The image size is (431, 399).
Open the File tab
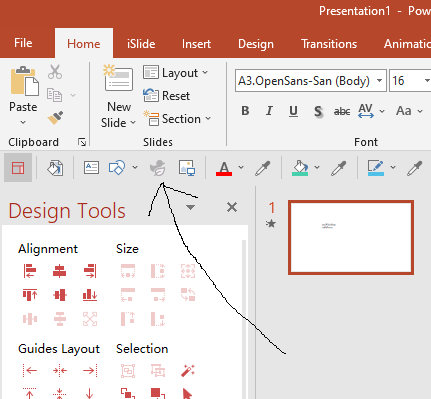coord(23,43)
